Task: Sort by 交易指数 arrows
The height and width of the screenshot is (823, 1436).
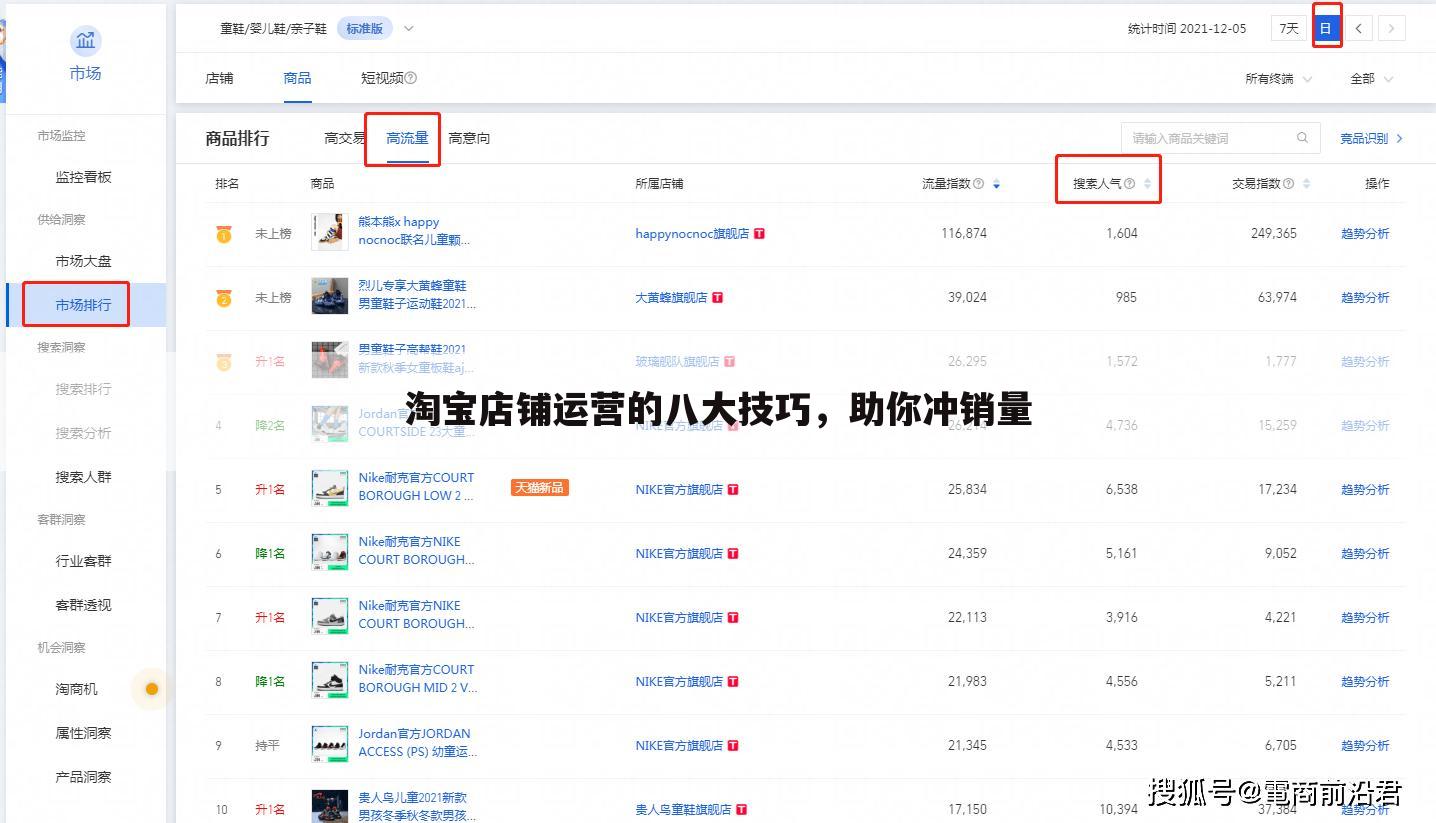Action: click(x=1306, y=184)
